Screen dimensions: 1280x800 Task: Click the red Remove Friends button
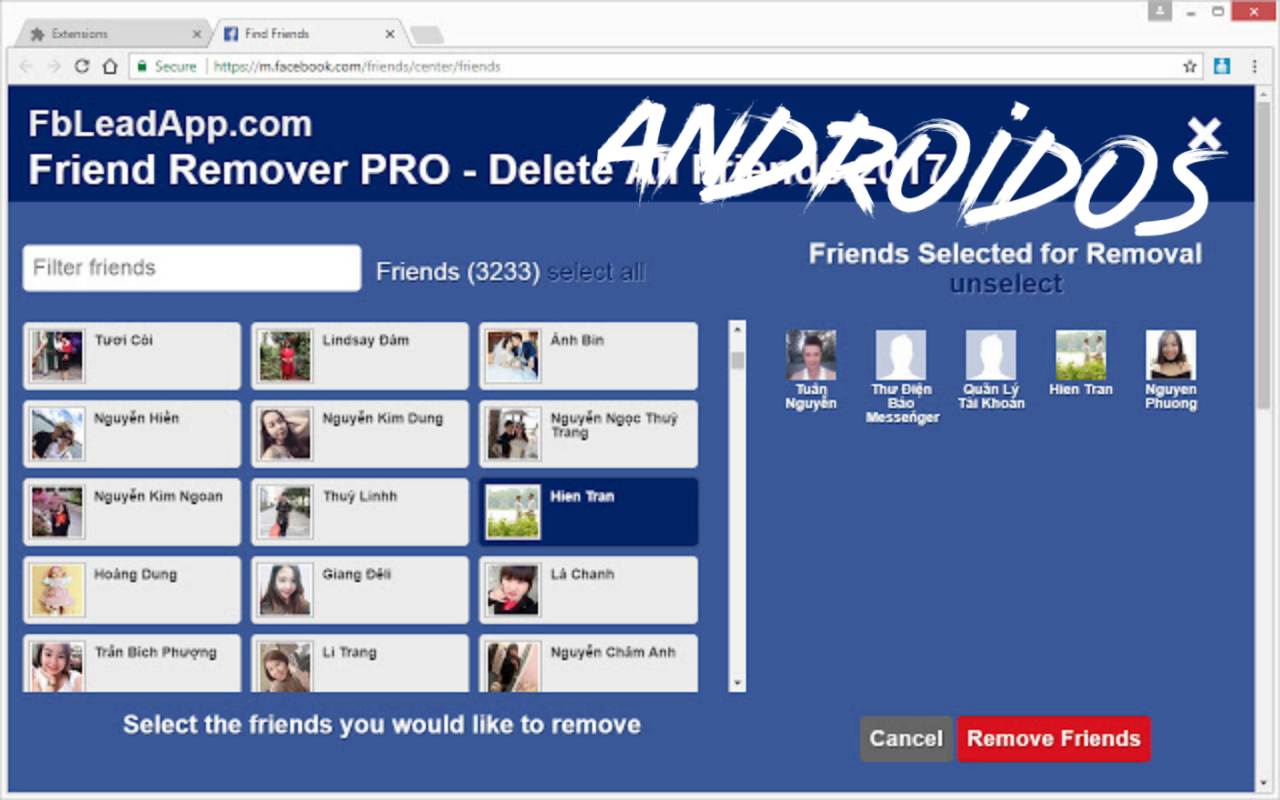coord(1054,739)
